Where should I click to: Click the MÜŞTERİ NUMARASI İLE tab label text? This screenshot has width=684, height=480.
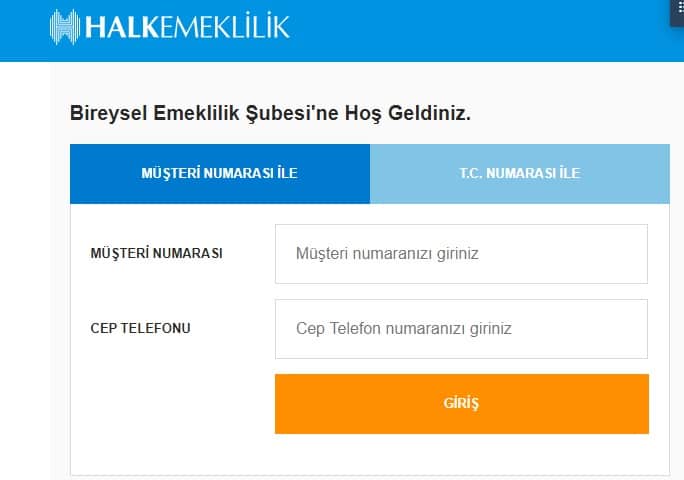219,173
